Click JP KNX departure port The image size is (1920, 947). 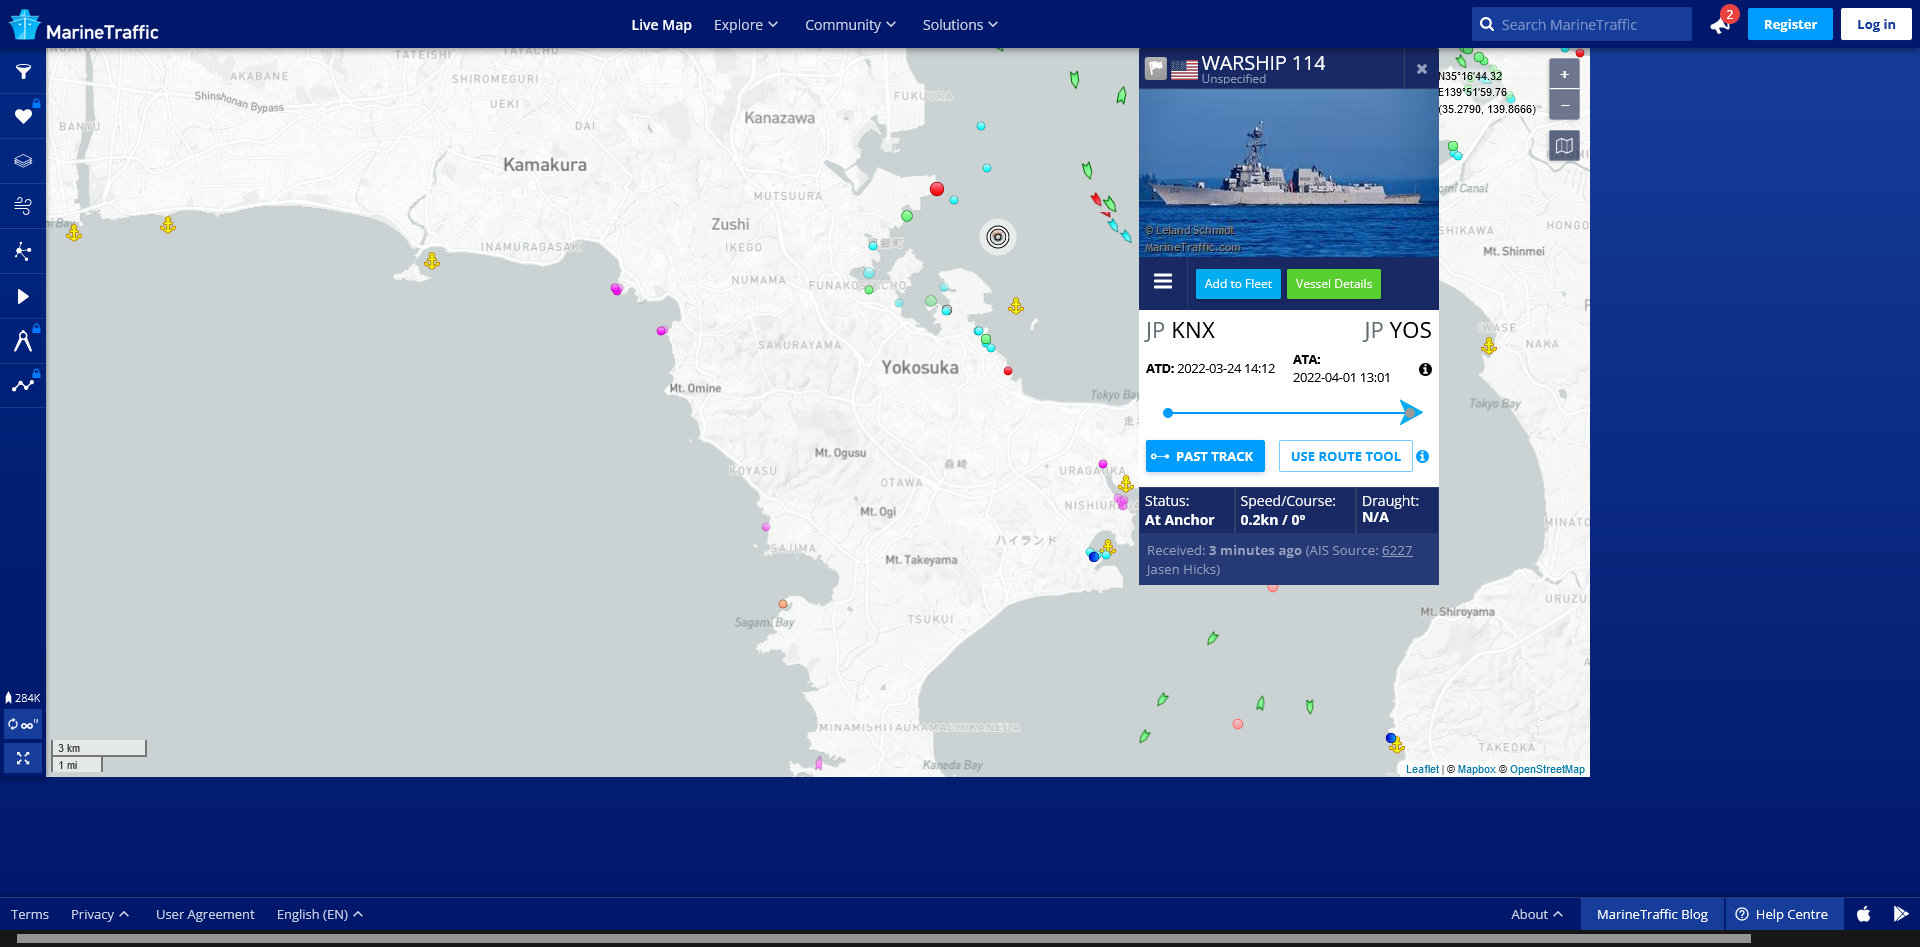tap(1180, 330)
